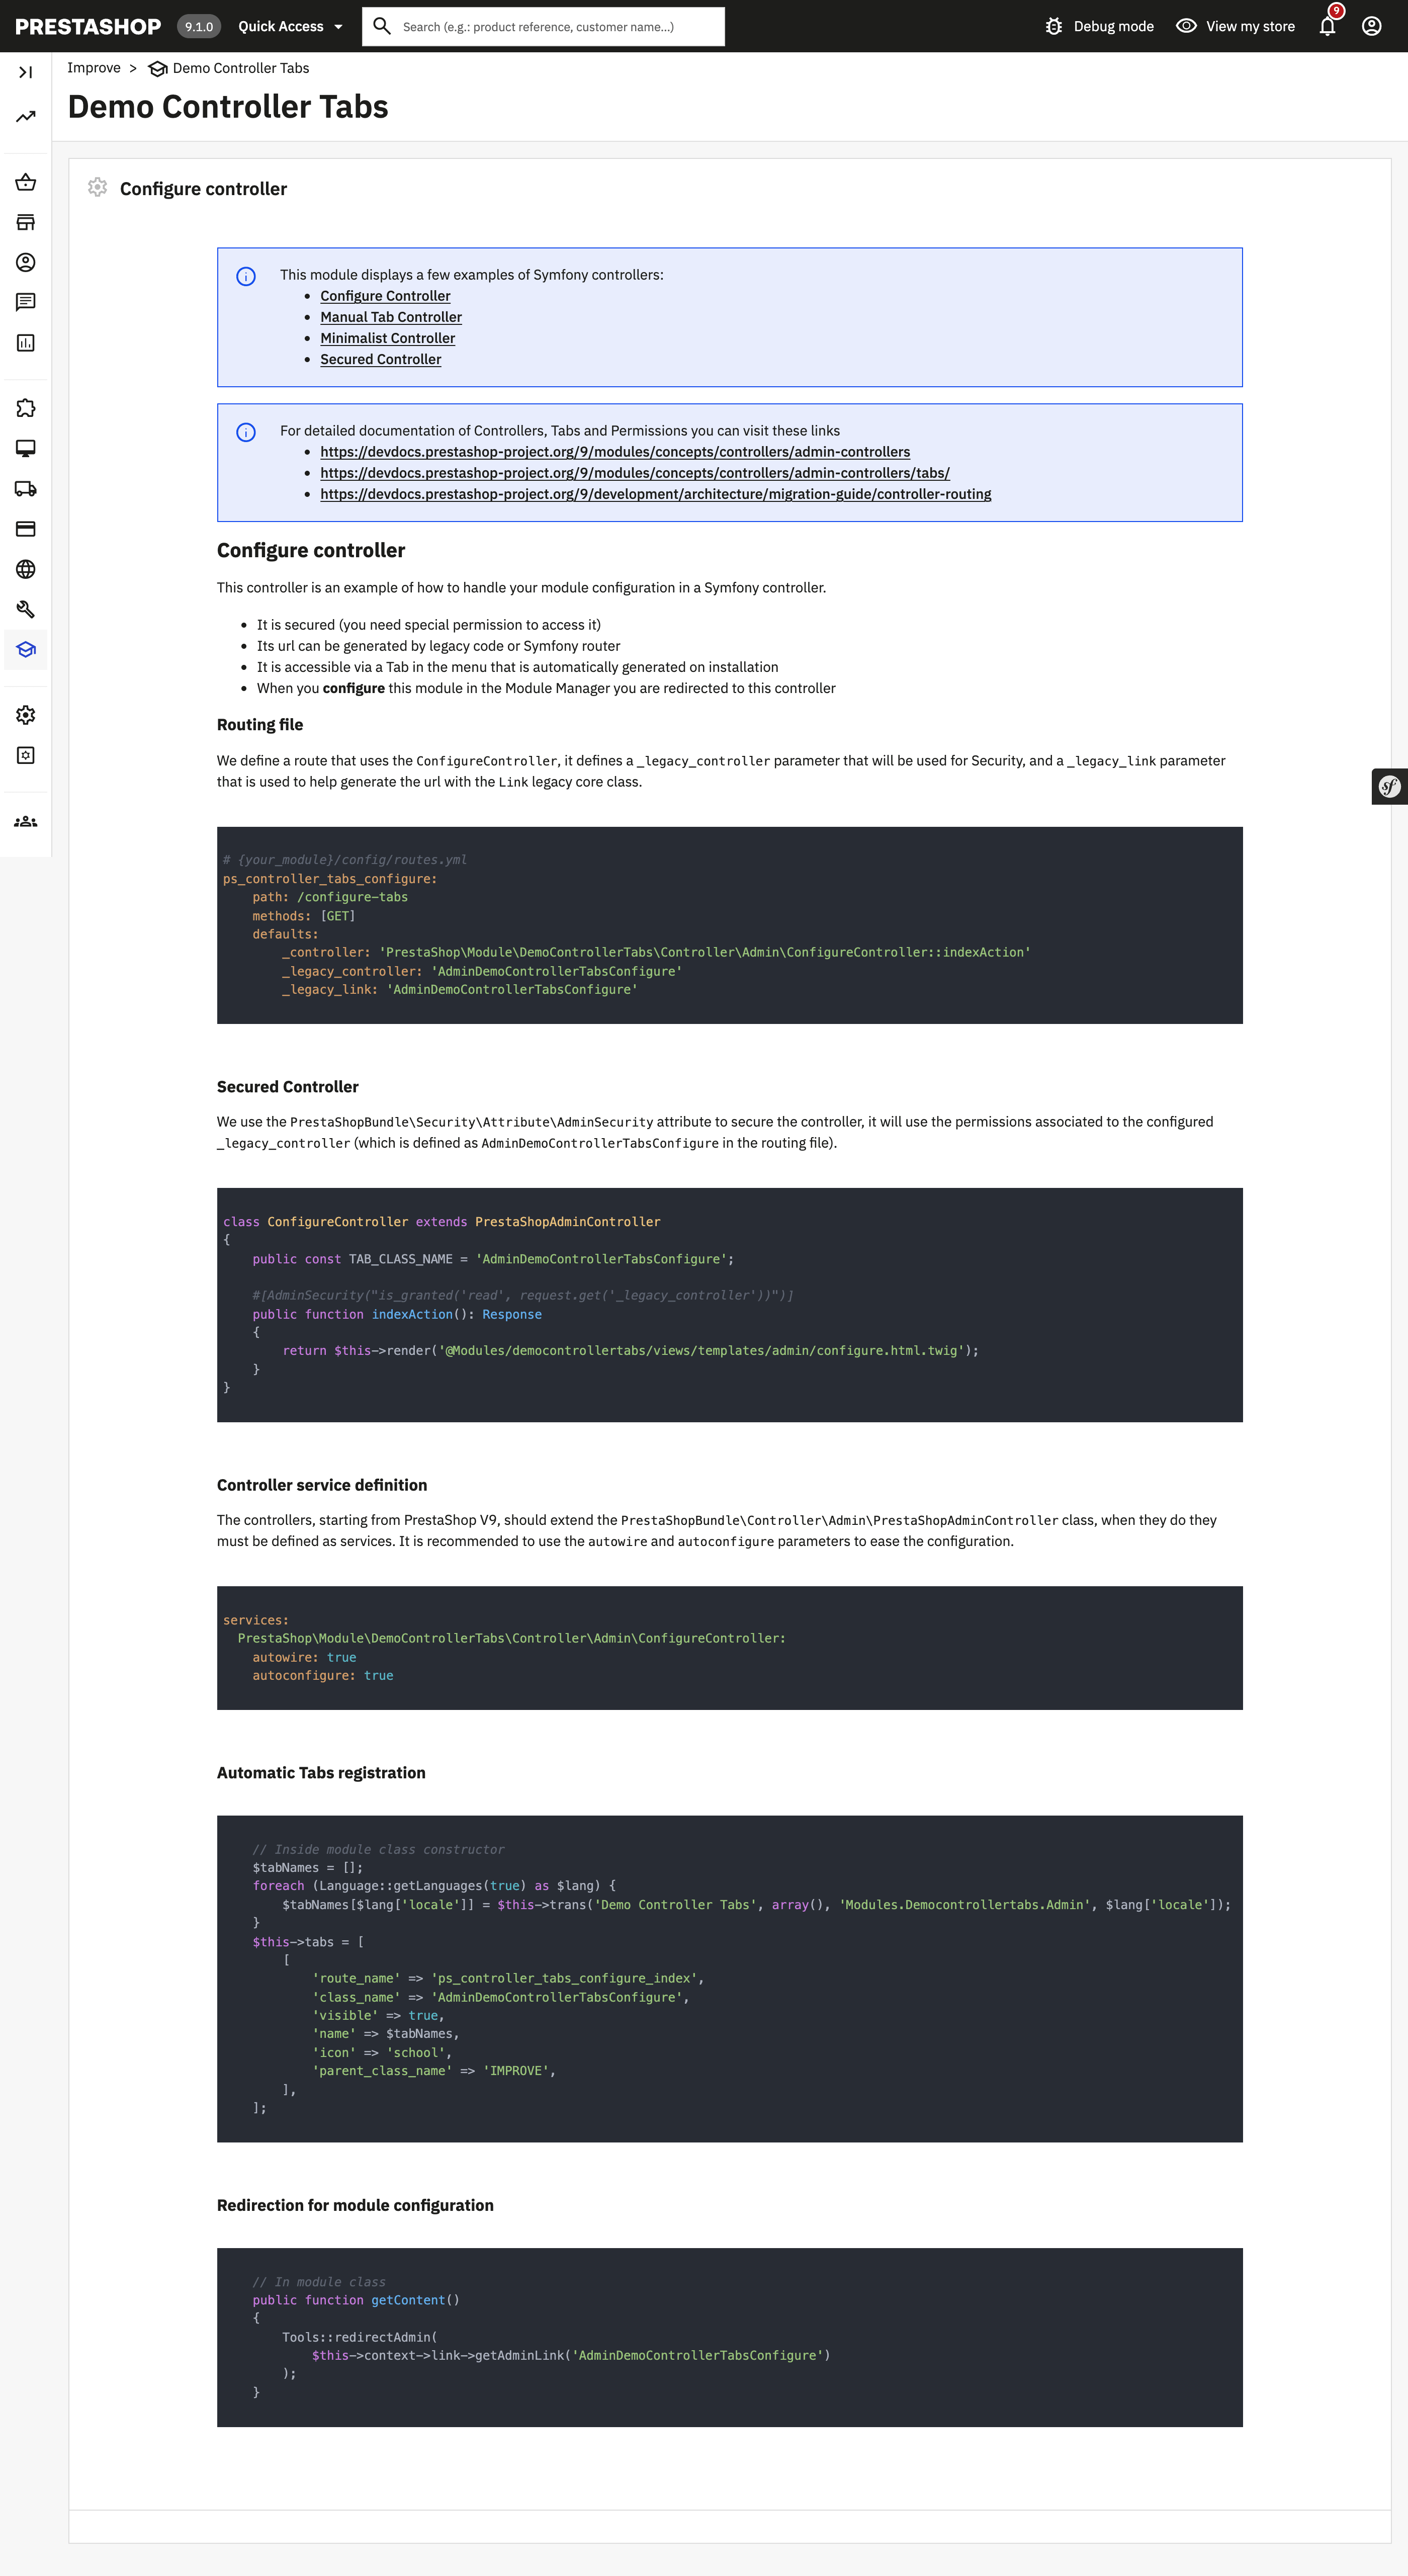Toggle Debug mode
This screenshot has width=1408, height=2576.
[x=1100, y=26]
